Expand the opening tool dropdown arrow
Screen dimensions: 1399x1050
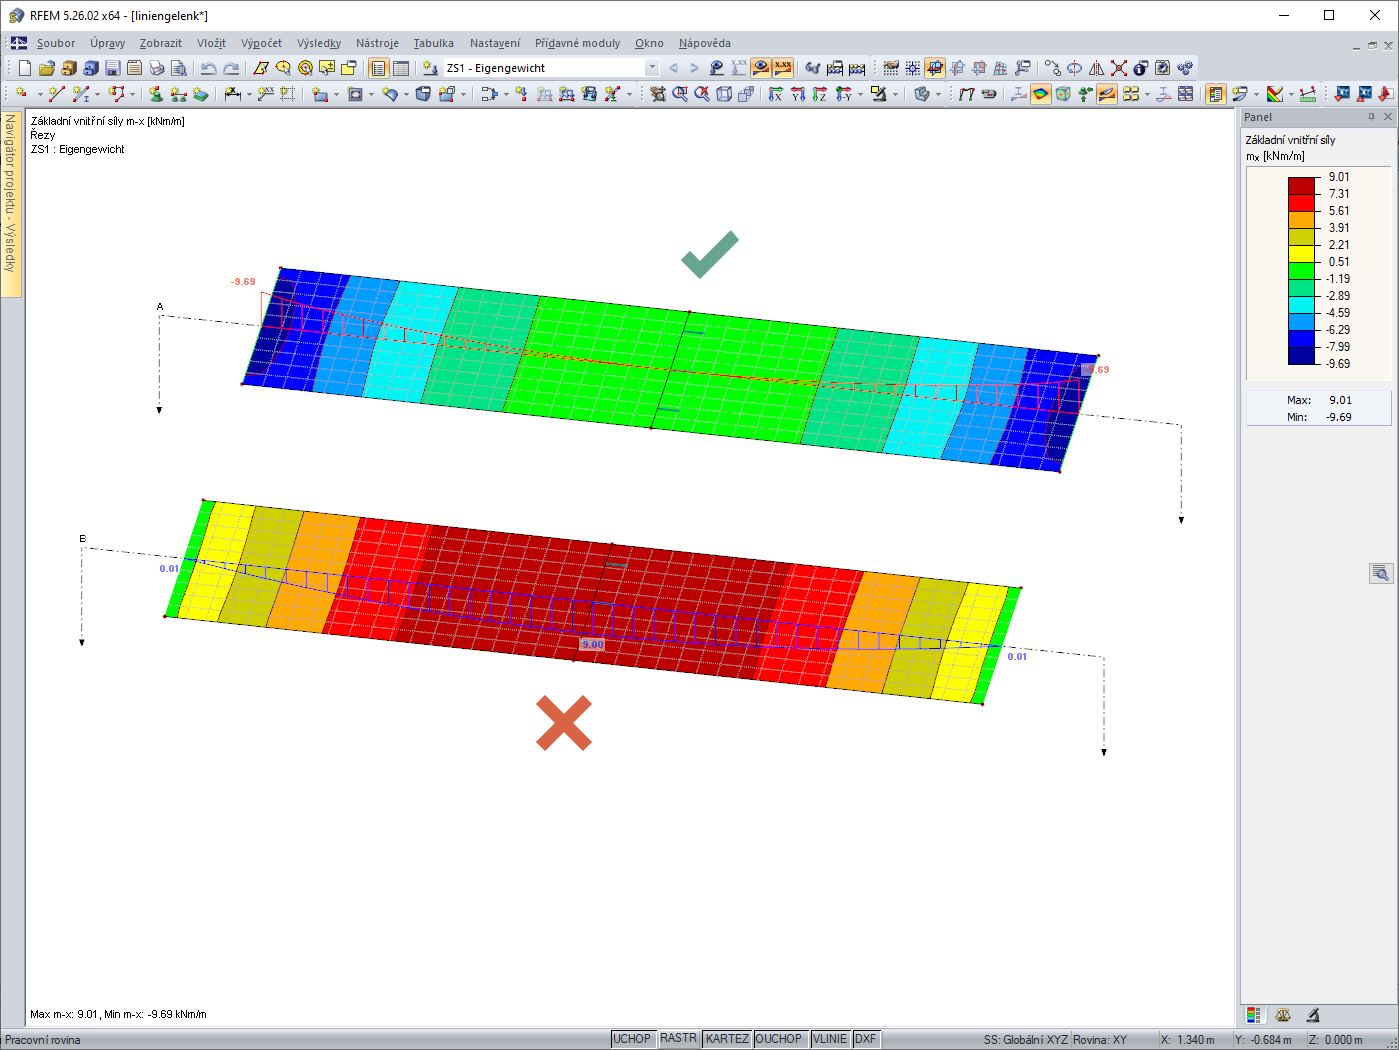371,94
